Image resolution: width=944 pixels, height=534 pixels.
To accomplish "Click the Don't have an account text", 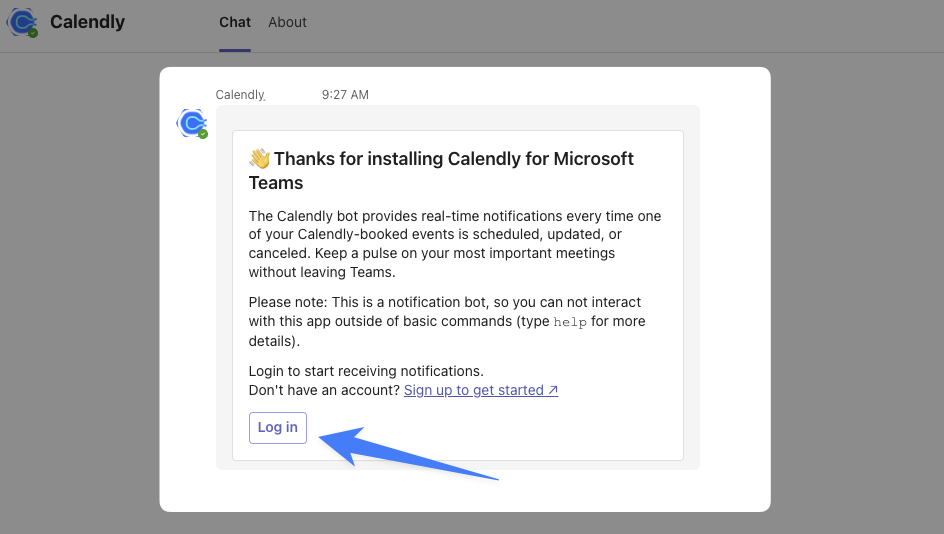I will (324, 391).
